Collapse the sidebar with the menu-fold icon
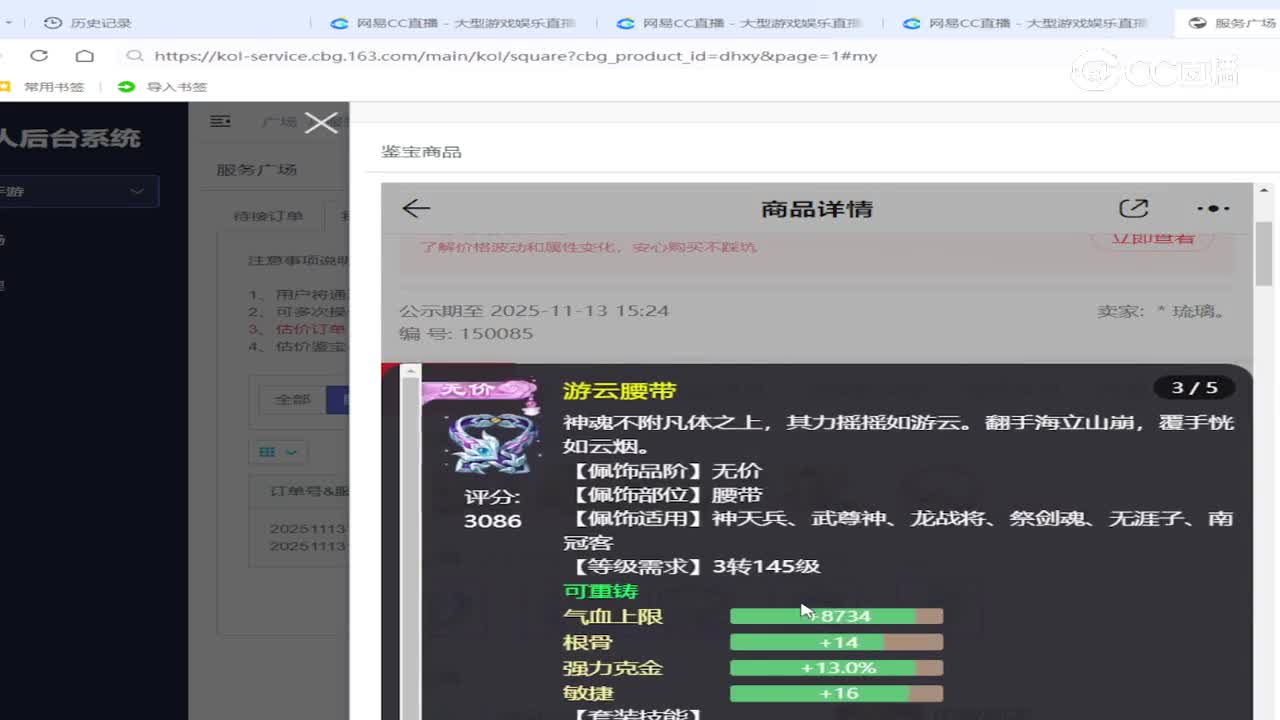The width and height of the screenshot is (1280, 720). tap(221, 122)
